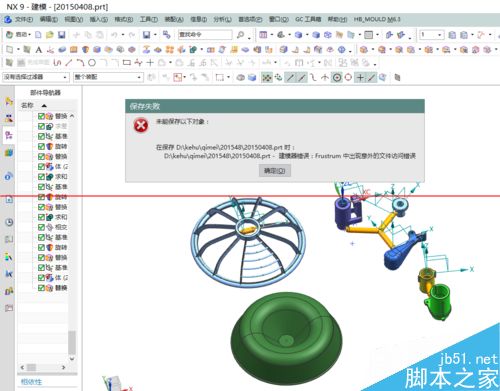Click the command finder magnifier icon
This screenshot has width=500, height=391.
tap(240, 35)
